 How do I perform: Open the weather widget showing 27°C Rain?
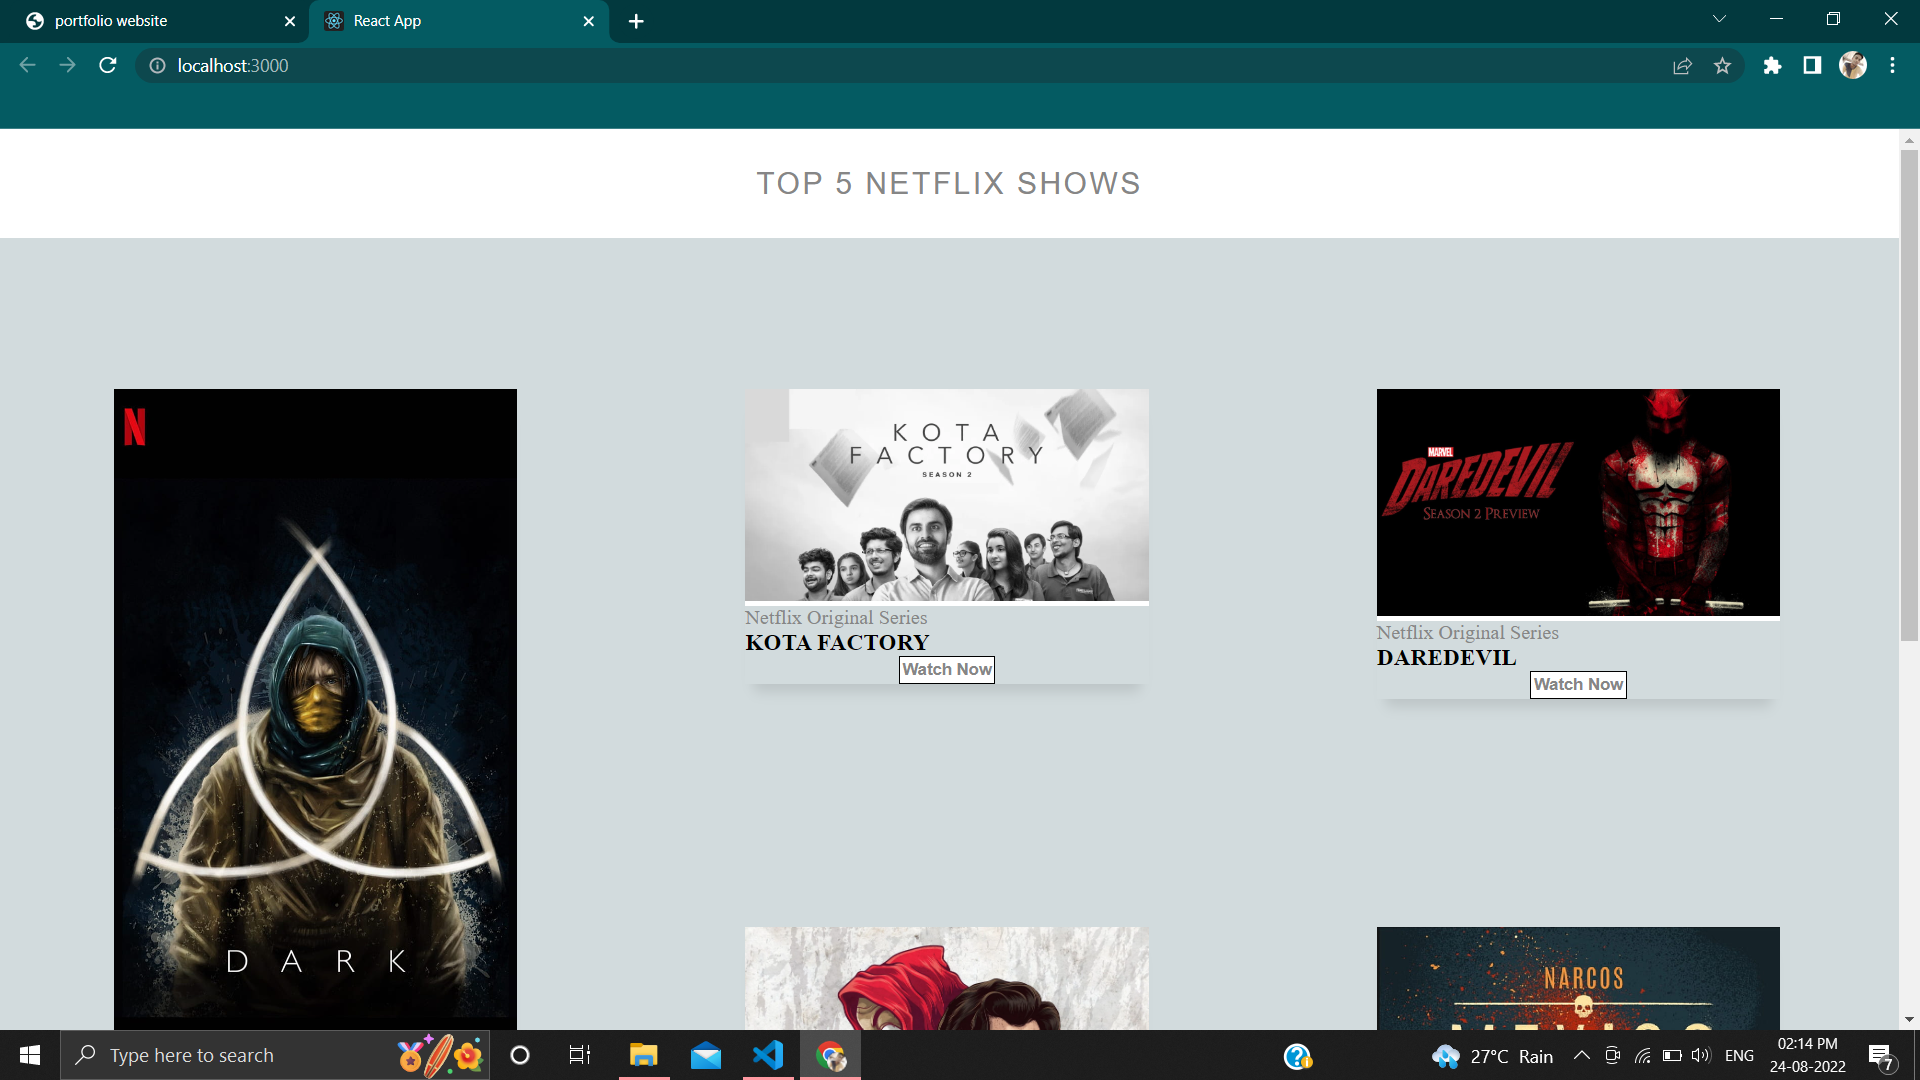tap(1492, 1056)
